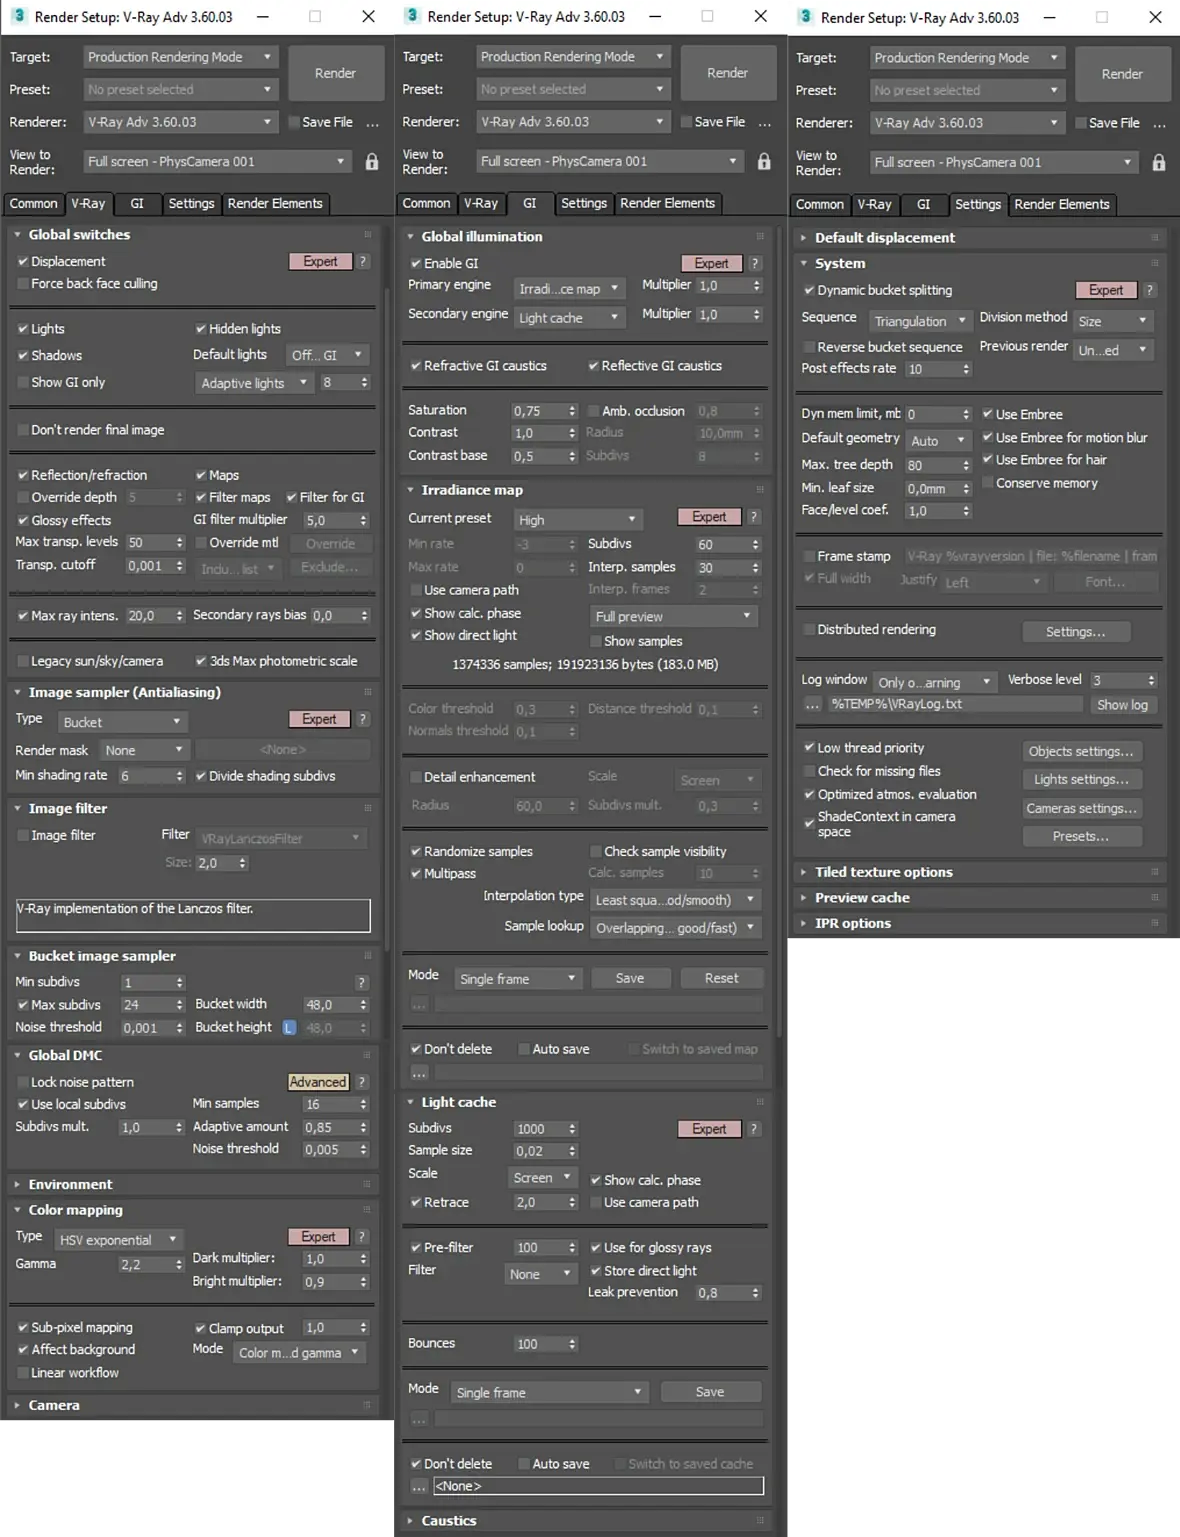
Task: Open Secondary engine Light cache dropdown
Action: 569,317
